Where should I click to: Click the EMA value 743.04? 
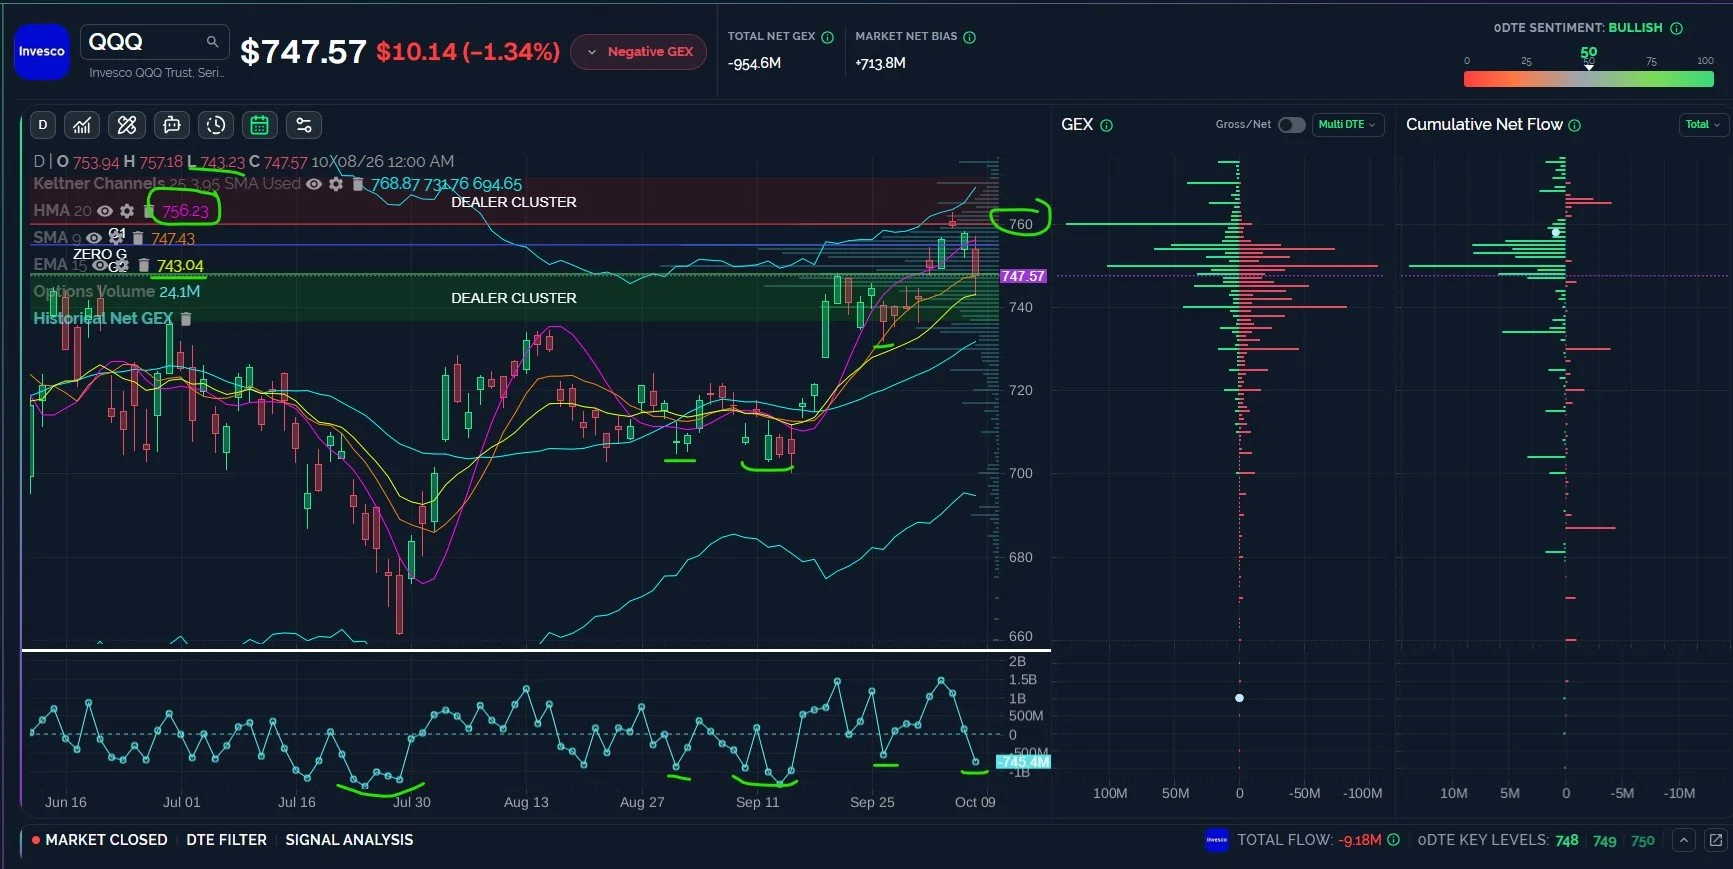pos(180,265)
